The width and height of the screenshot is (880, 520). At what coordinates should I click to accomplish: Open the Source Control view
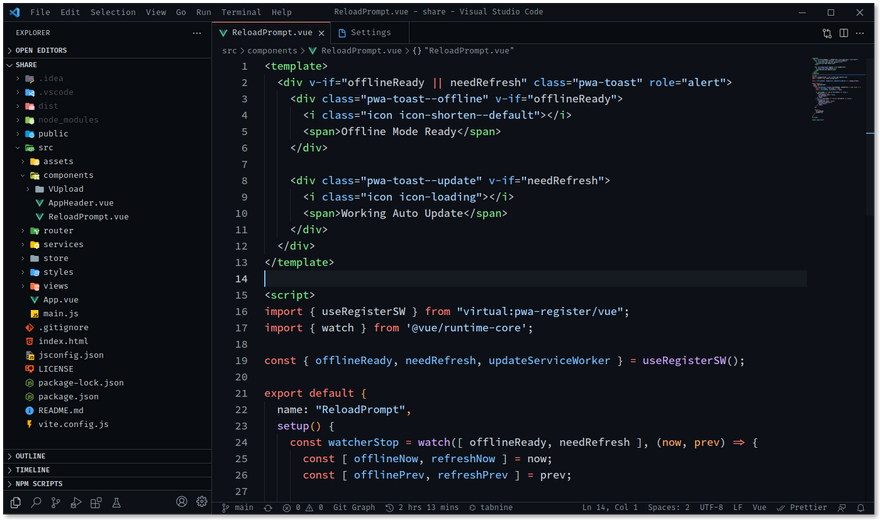[56, 502]
